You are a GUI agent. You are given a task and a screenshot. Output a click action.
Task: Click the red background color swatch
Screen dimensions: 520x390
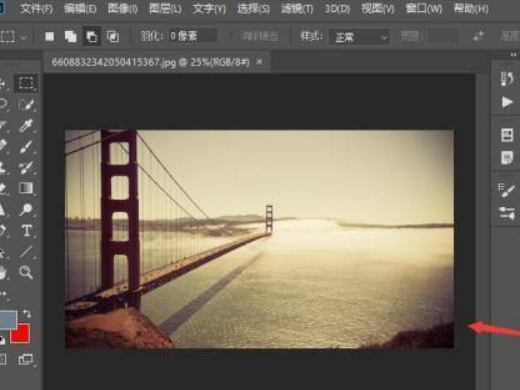click(20, 333)
